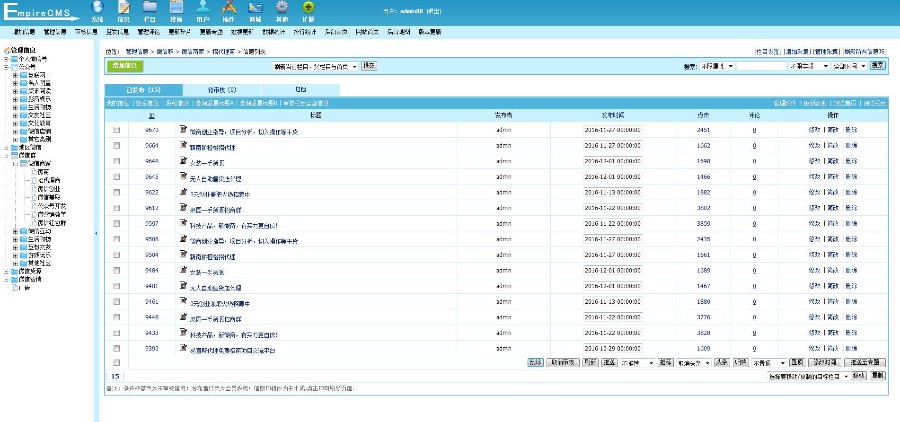Open the 用户 person icon in header

click(203, 7)
